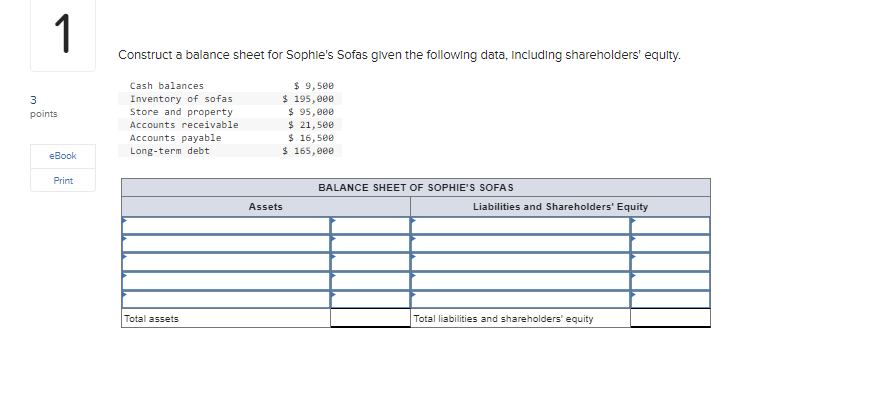
Task: Click total liabilities and equity amount field
Action: (x=670, y=318)
